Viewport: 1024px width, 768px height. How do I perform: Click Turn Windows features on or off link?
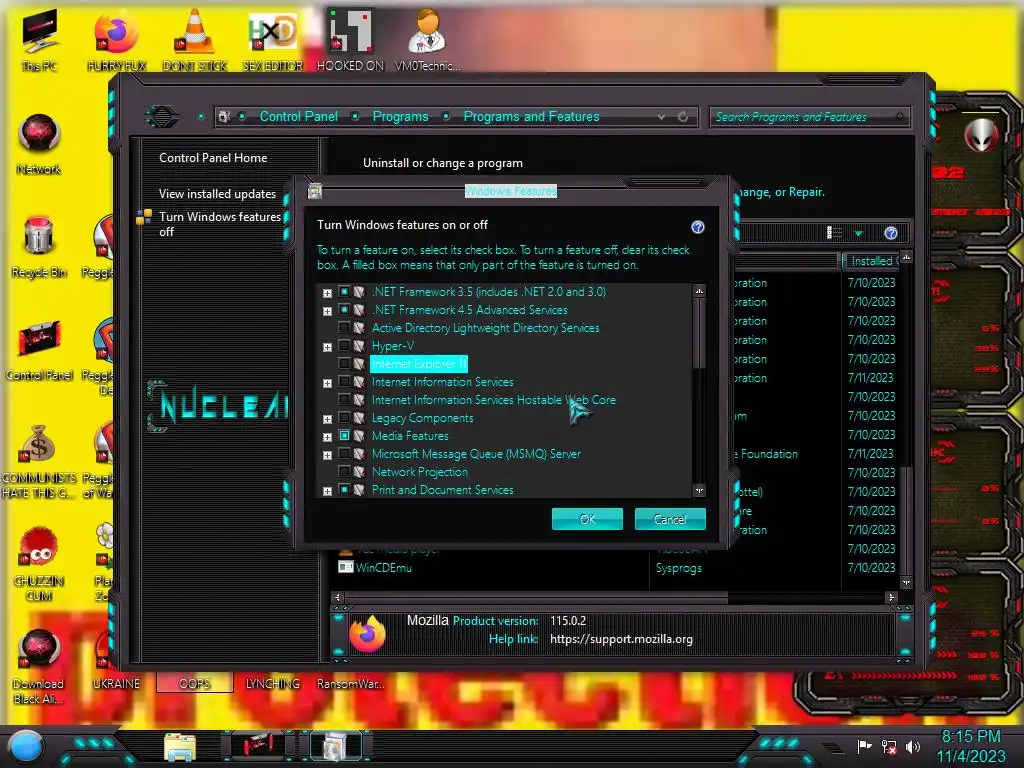point(219,224)
